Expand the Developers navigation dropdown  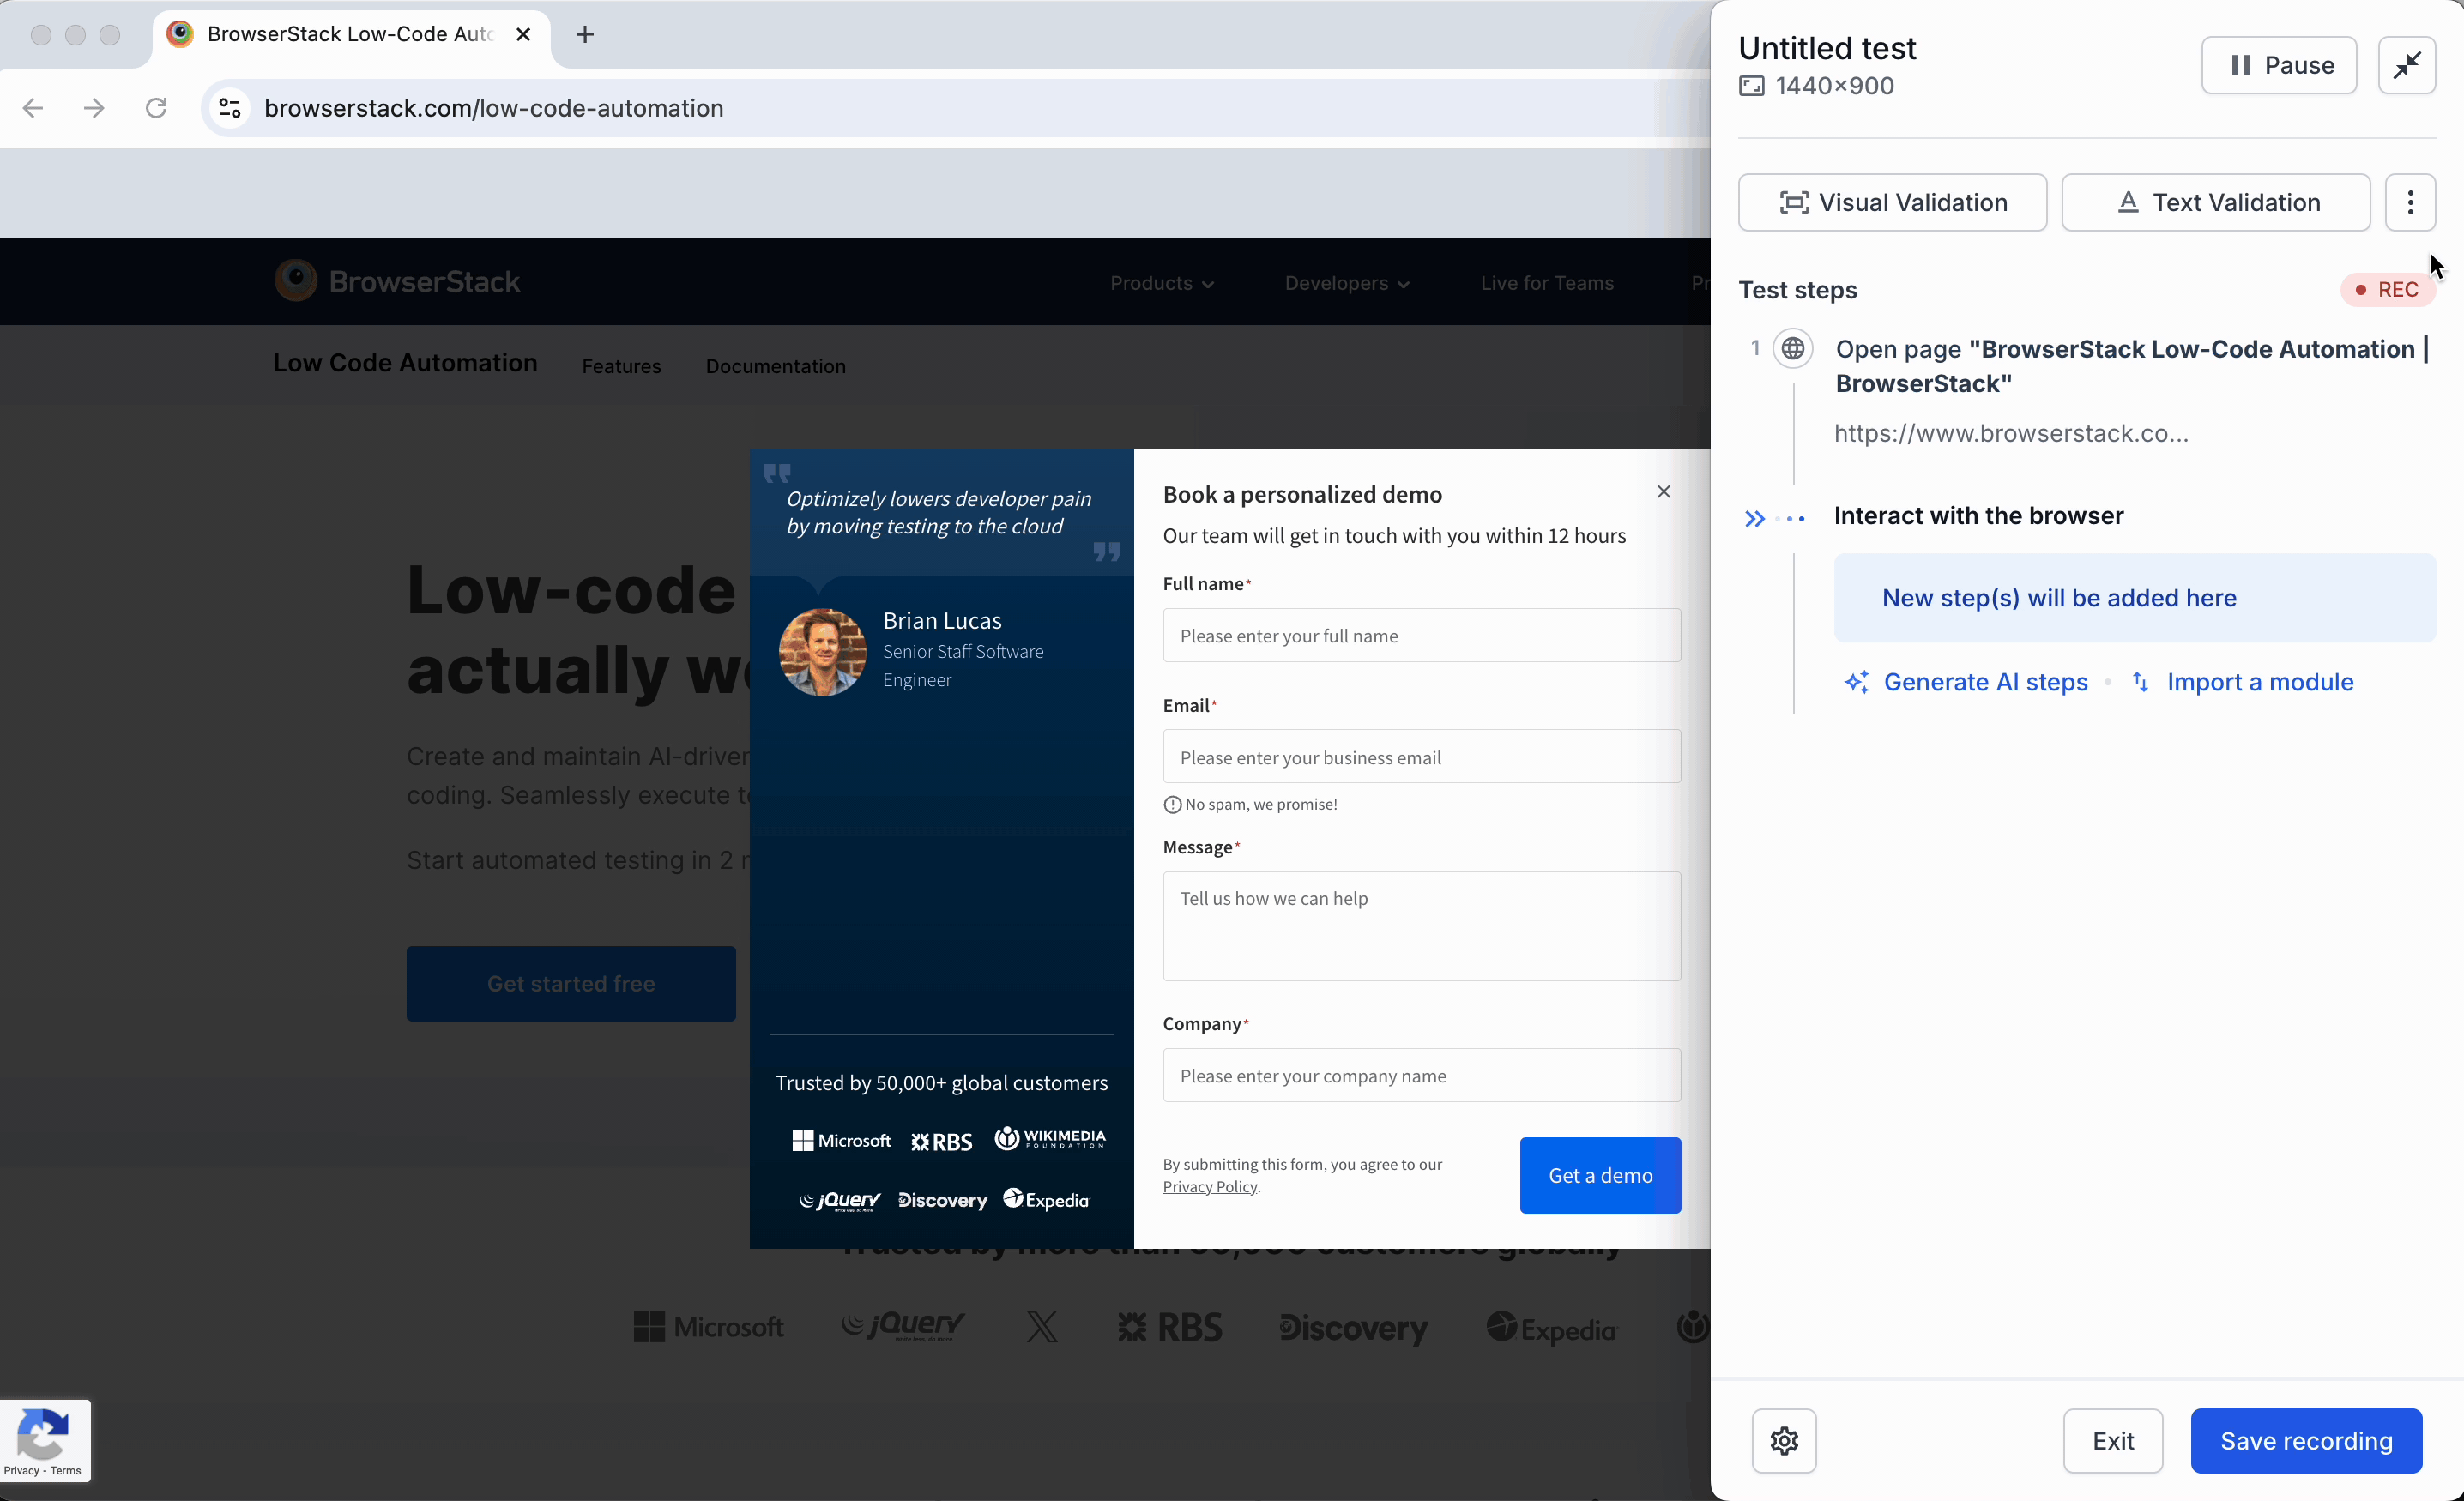pyautogui.click(x=1344, y=281)
